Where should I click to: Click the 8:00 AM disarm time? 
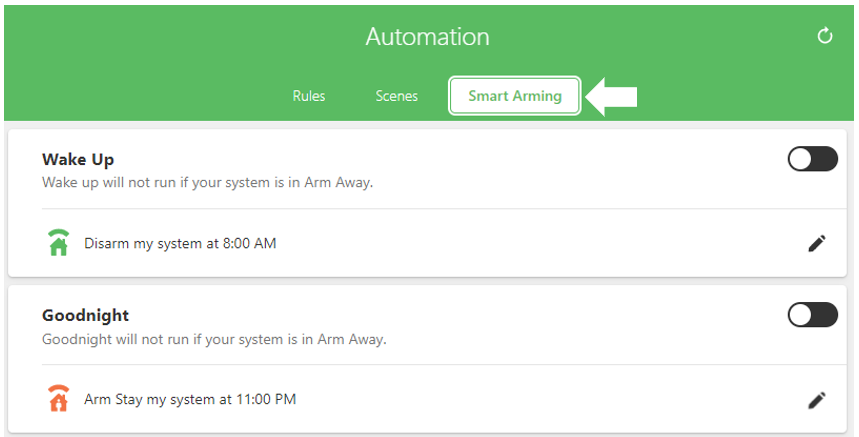tap(249, 243)
